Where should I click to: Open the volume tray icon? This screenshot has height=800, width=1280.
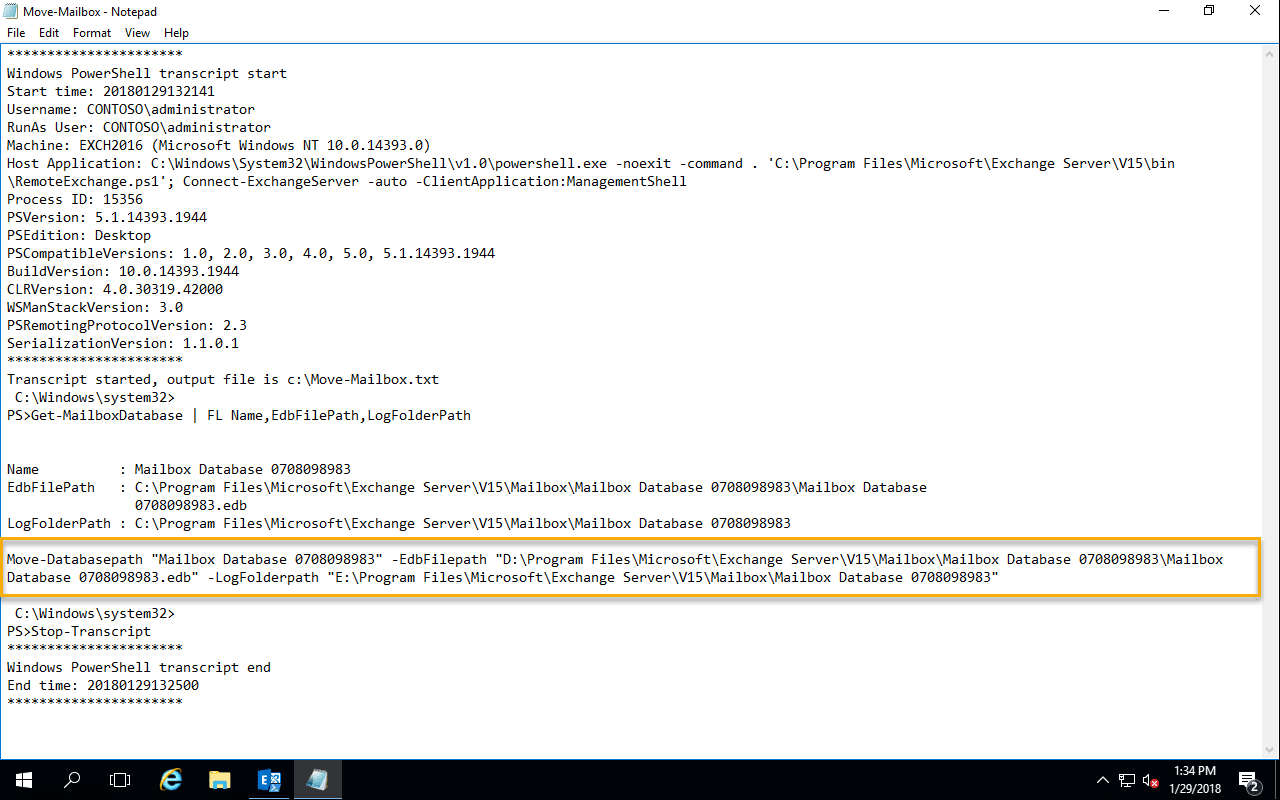pos(1151,780)
